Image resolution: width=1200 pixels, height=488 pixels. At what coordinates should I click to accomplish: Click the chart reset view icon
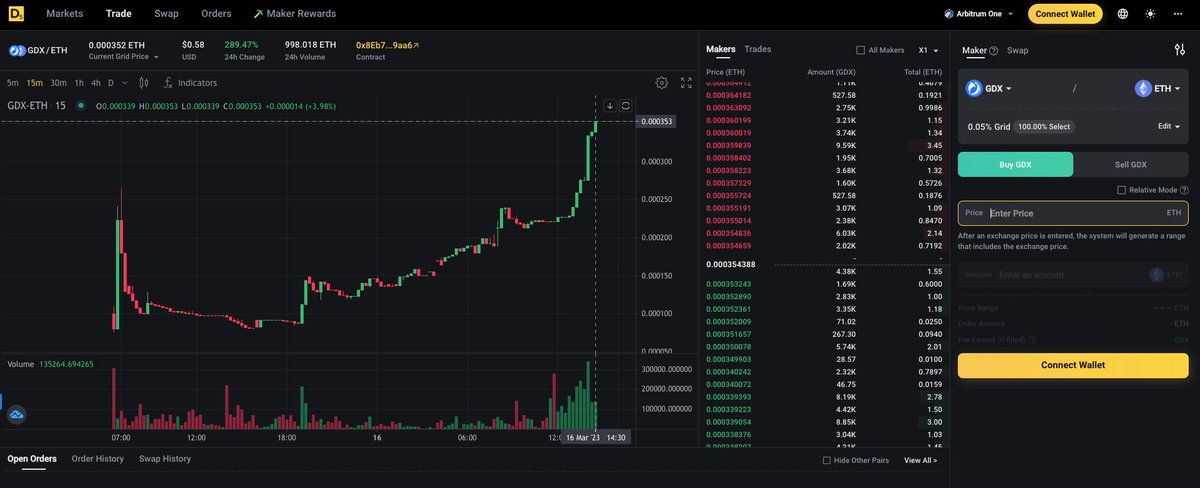click(x=626, y=105)
